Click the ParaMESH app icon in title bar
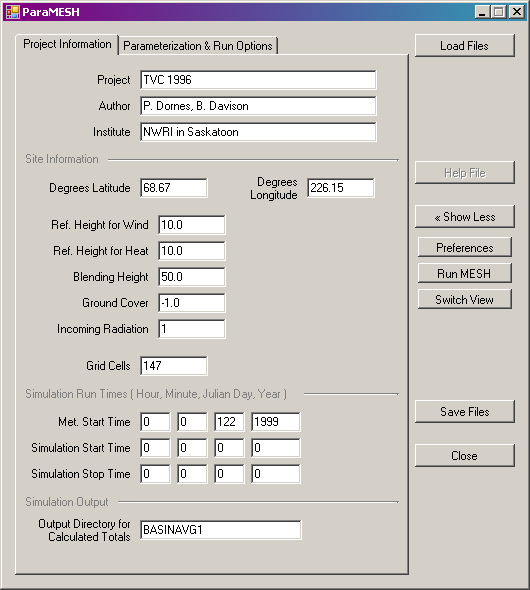Viewport: 530px width, 590px height. click(12, 12)
